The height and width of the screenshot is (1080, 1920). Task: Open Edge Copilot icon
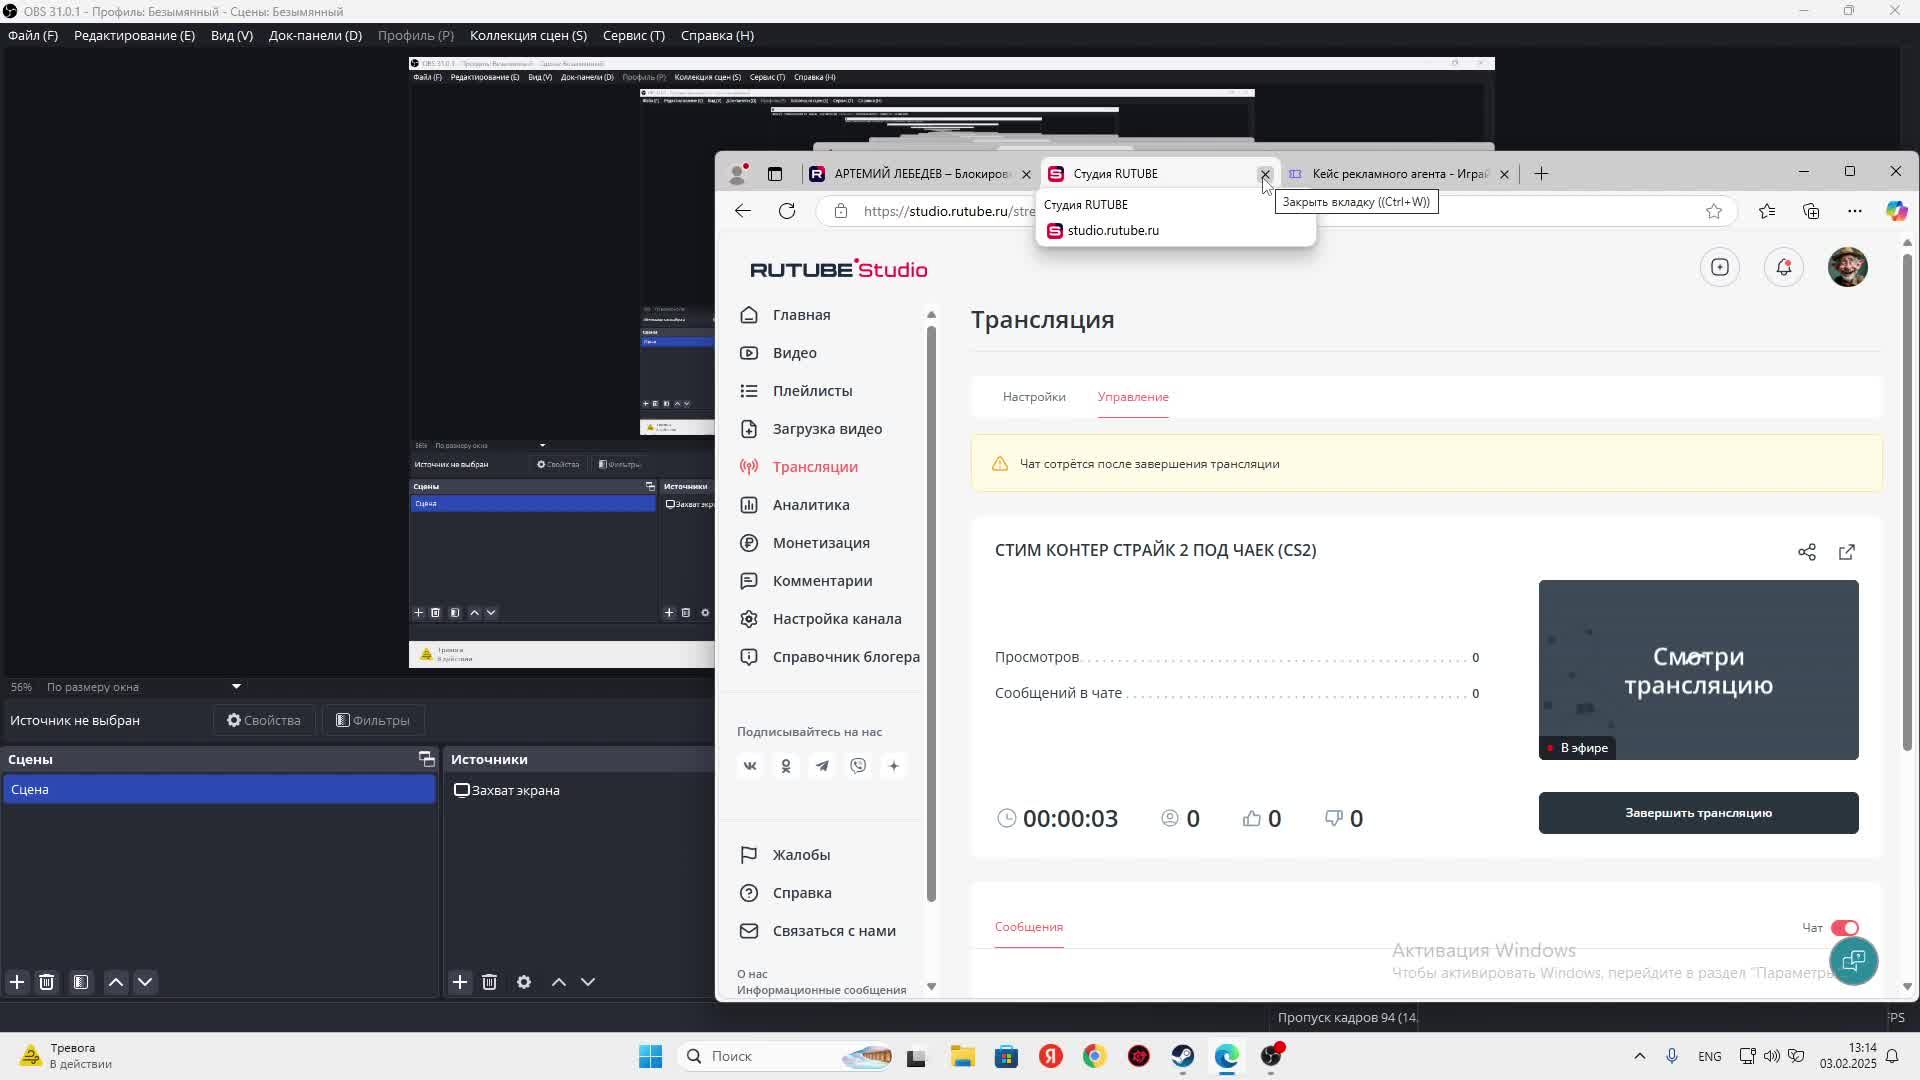(x=1896, y=211)
